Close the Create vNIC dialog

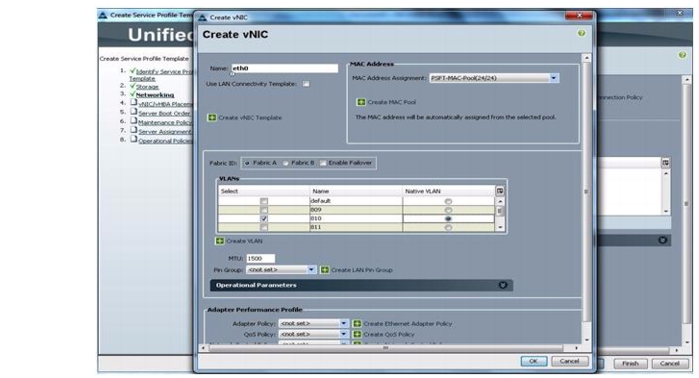tap(579, 16)
